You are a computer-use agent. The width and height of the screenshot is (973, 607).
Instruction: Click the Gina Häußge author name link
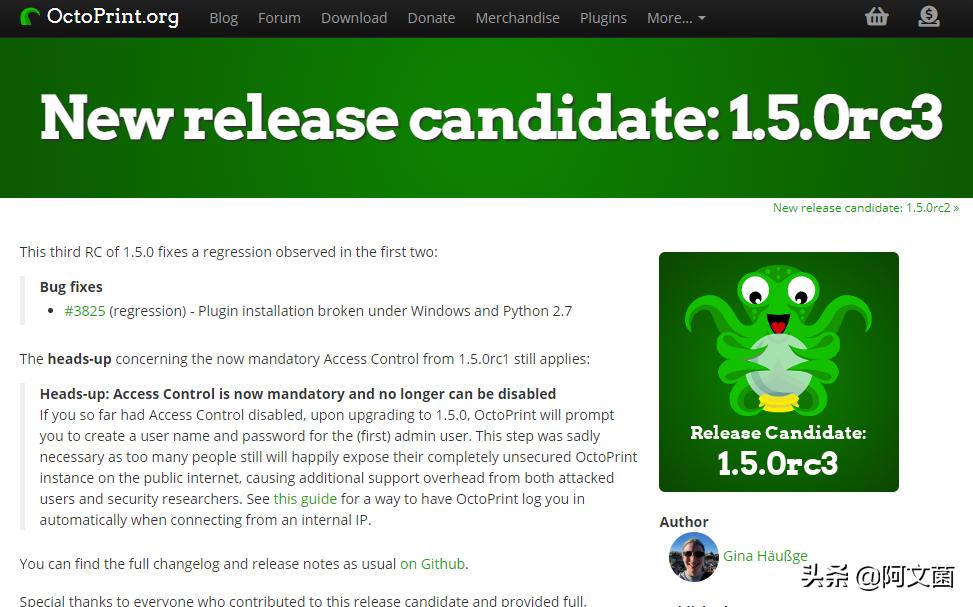click(765, 556)
